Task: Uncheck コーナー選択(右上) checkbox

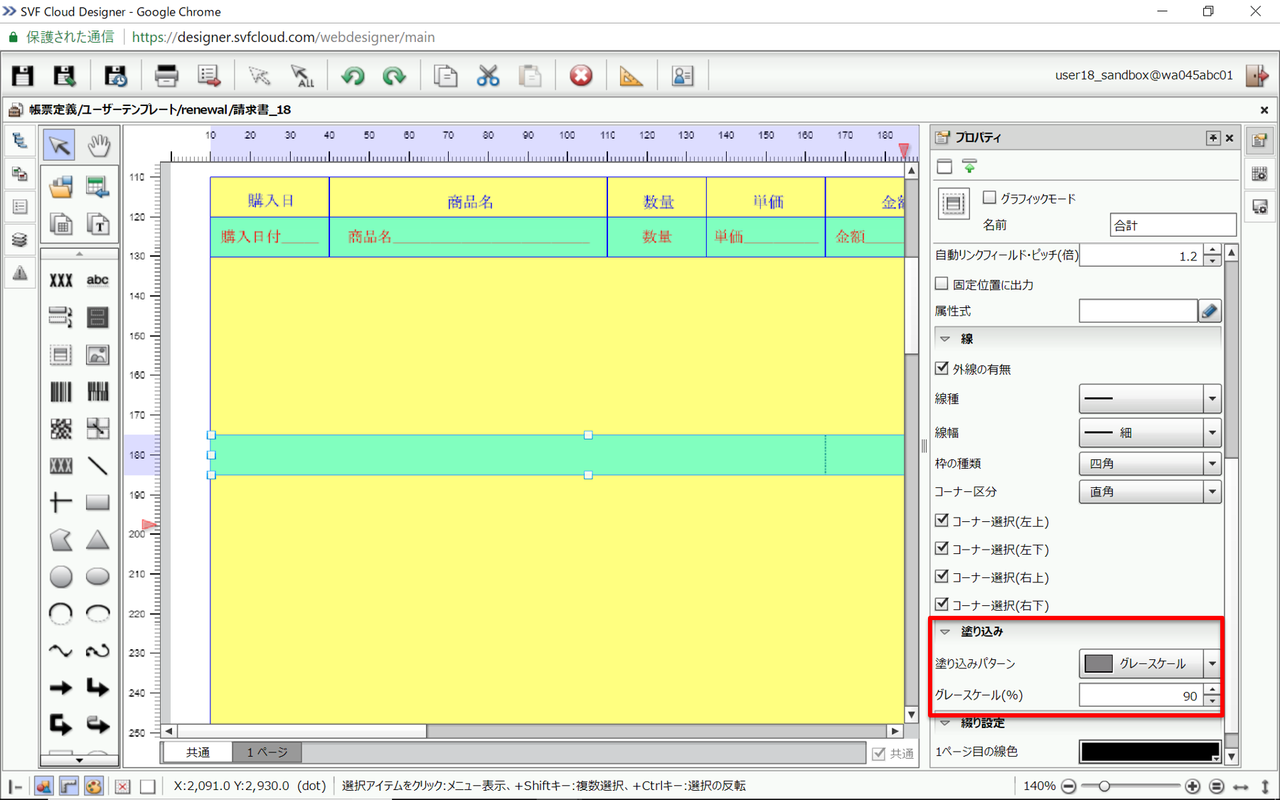Action: (941, 577)
